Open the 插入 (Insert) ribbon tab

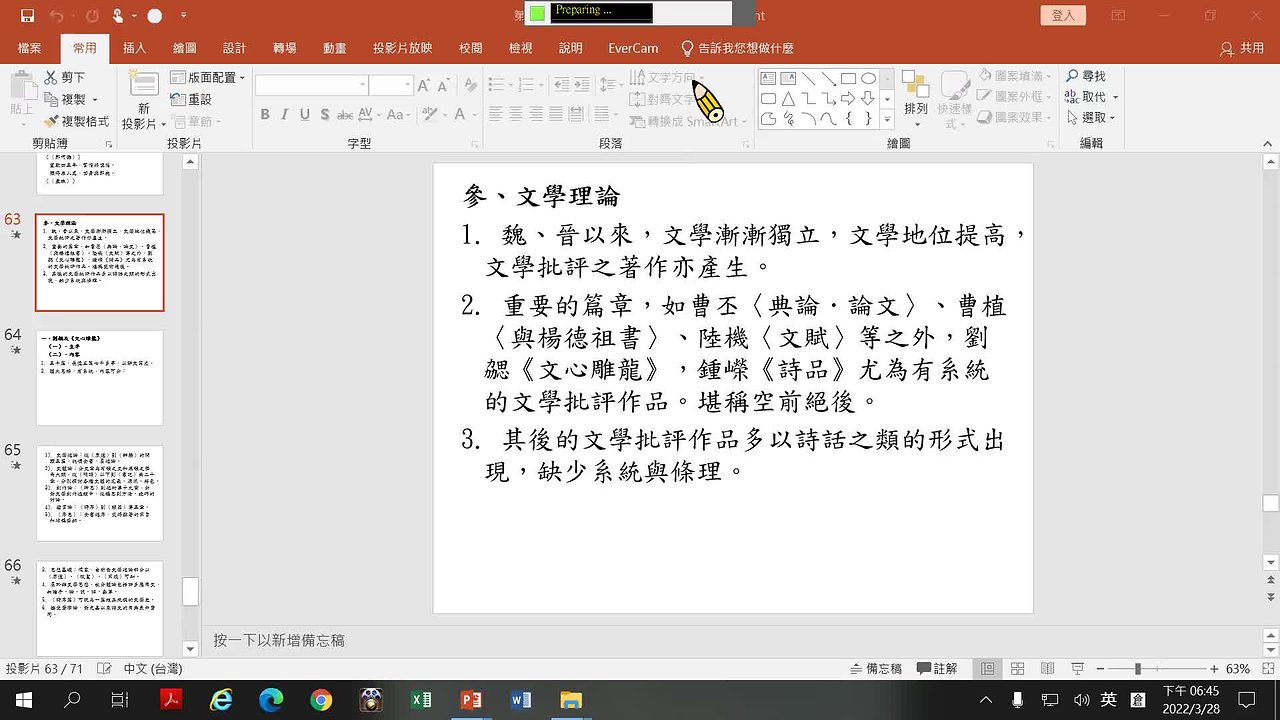(x=134, y=48)
